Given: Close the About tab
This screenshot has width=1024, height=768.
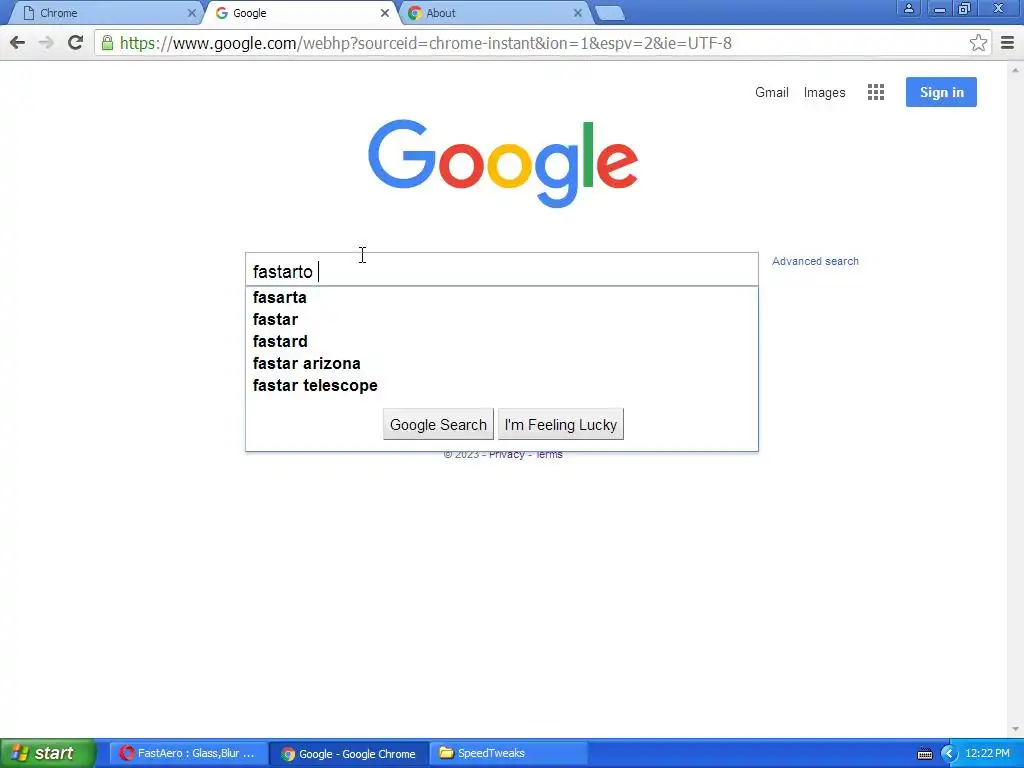Looking at the screenshot, I should tap(577, 13).
